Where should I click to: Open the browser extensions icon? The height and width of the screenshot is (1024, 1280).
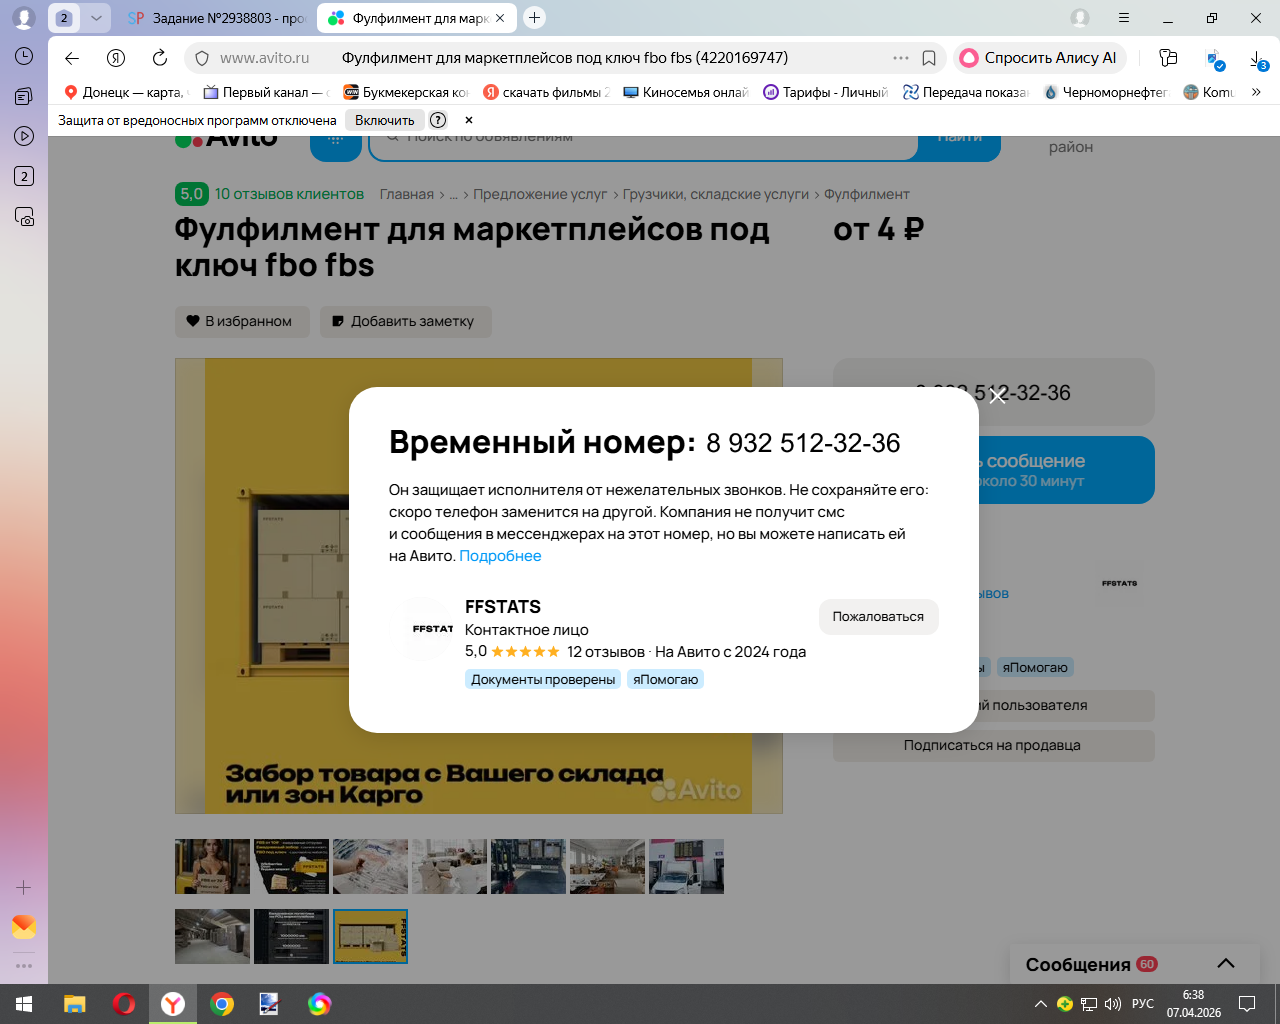tap(1168, 58)
